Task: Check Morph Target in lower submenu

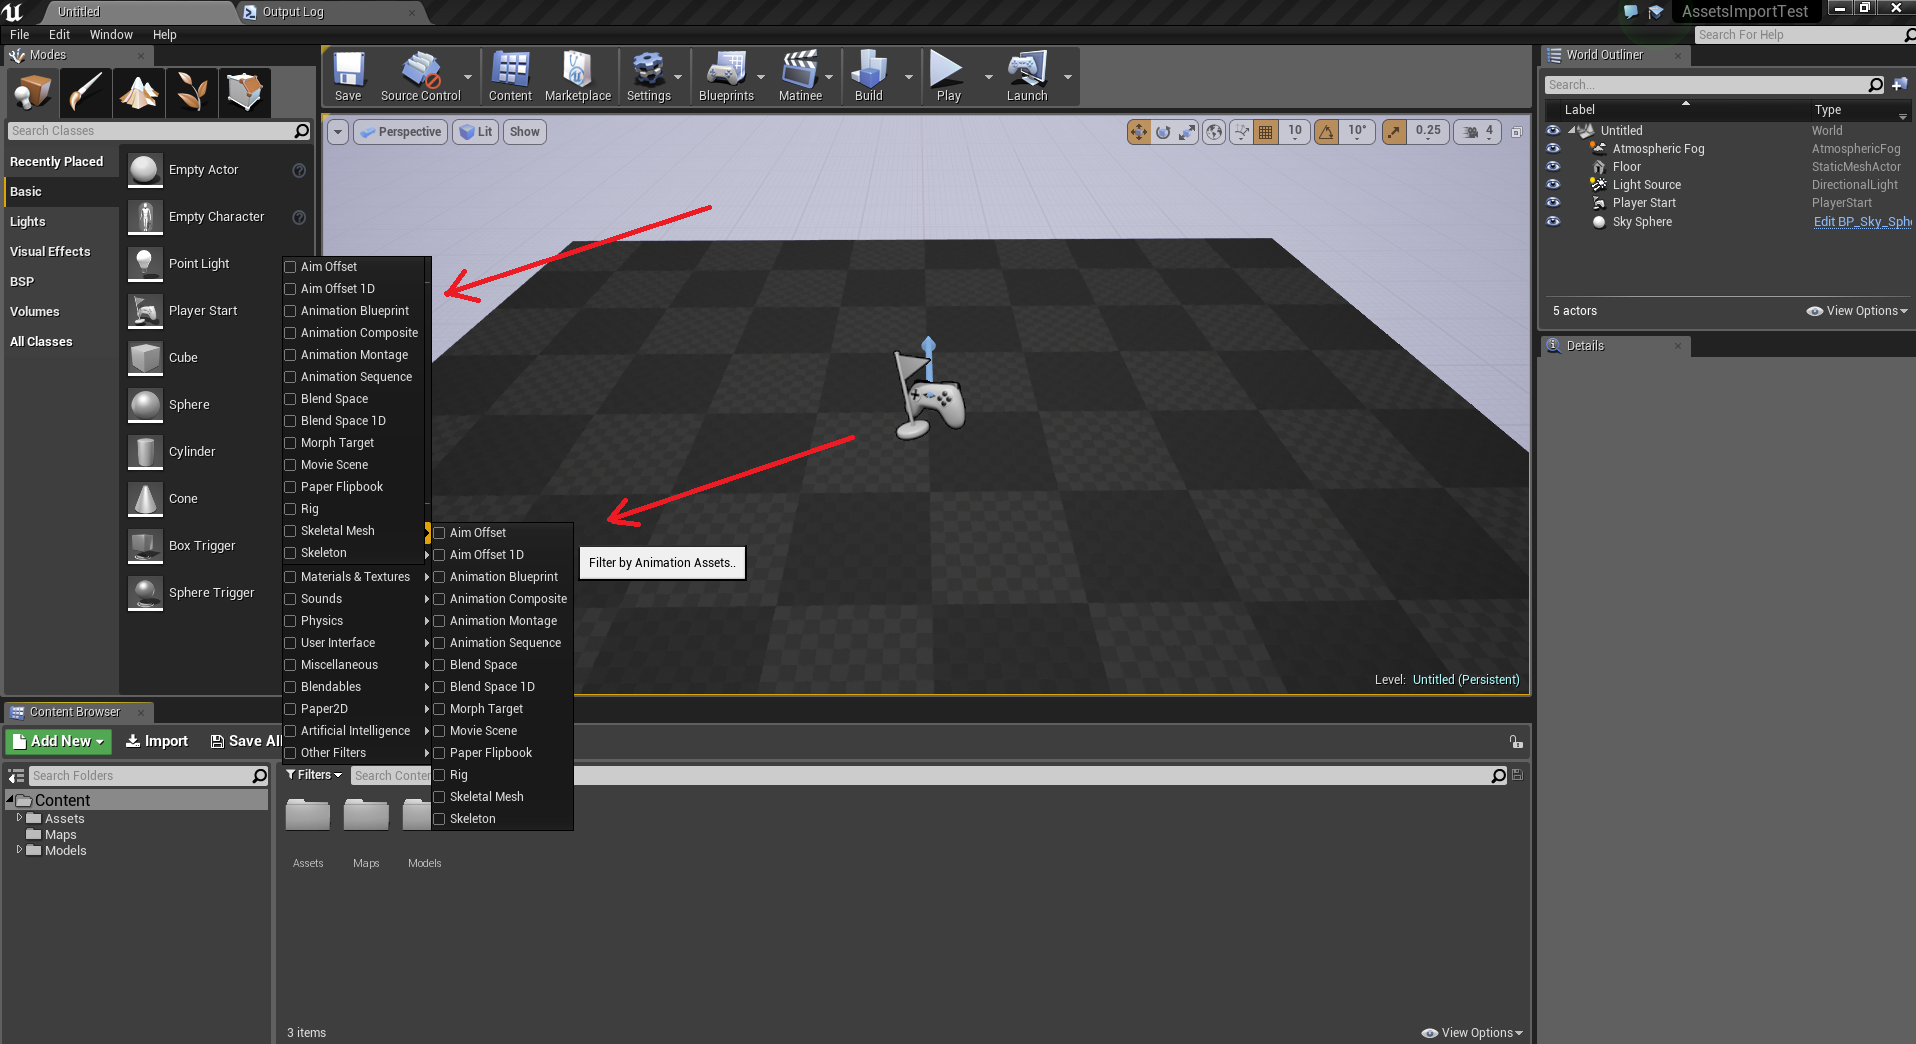Action: click(x=439, y=709)
